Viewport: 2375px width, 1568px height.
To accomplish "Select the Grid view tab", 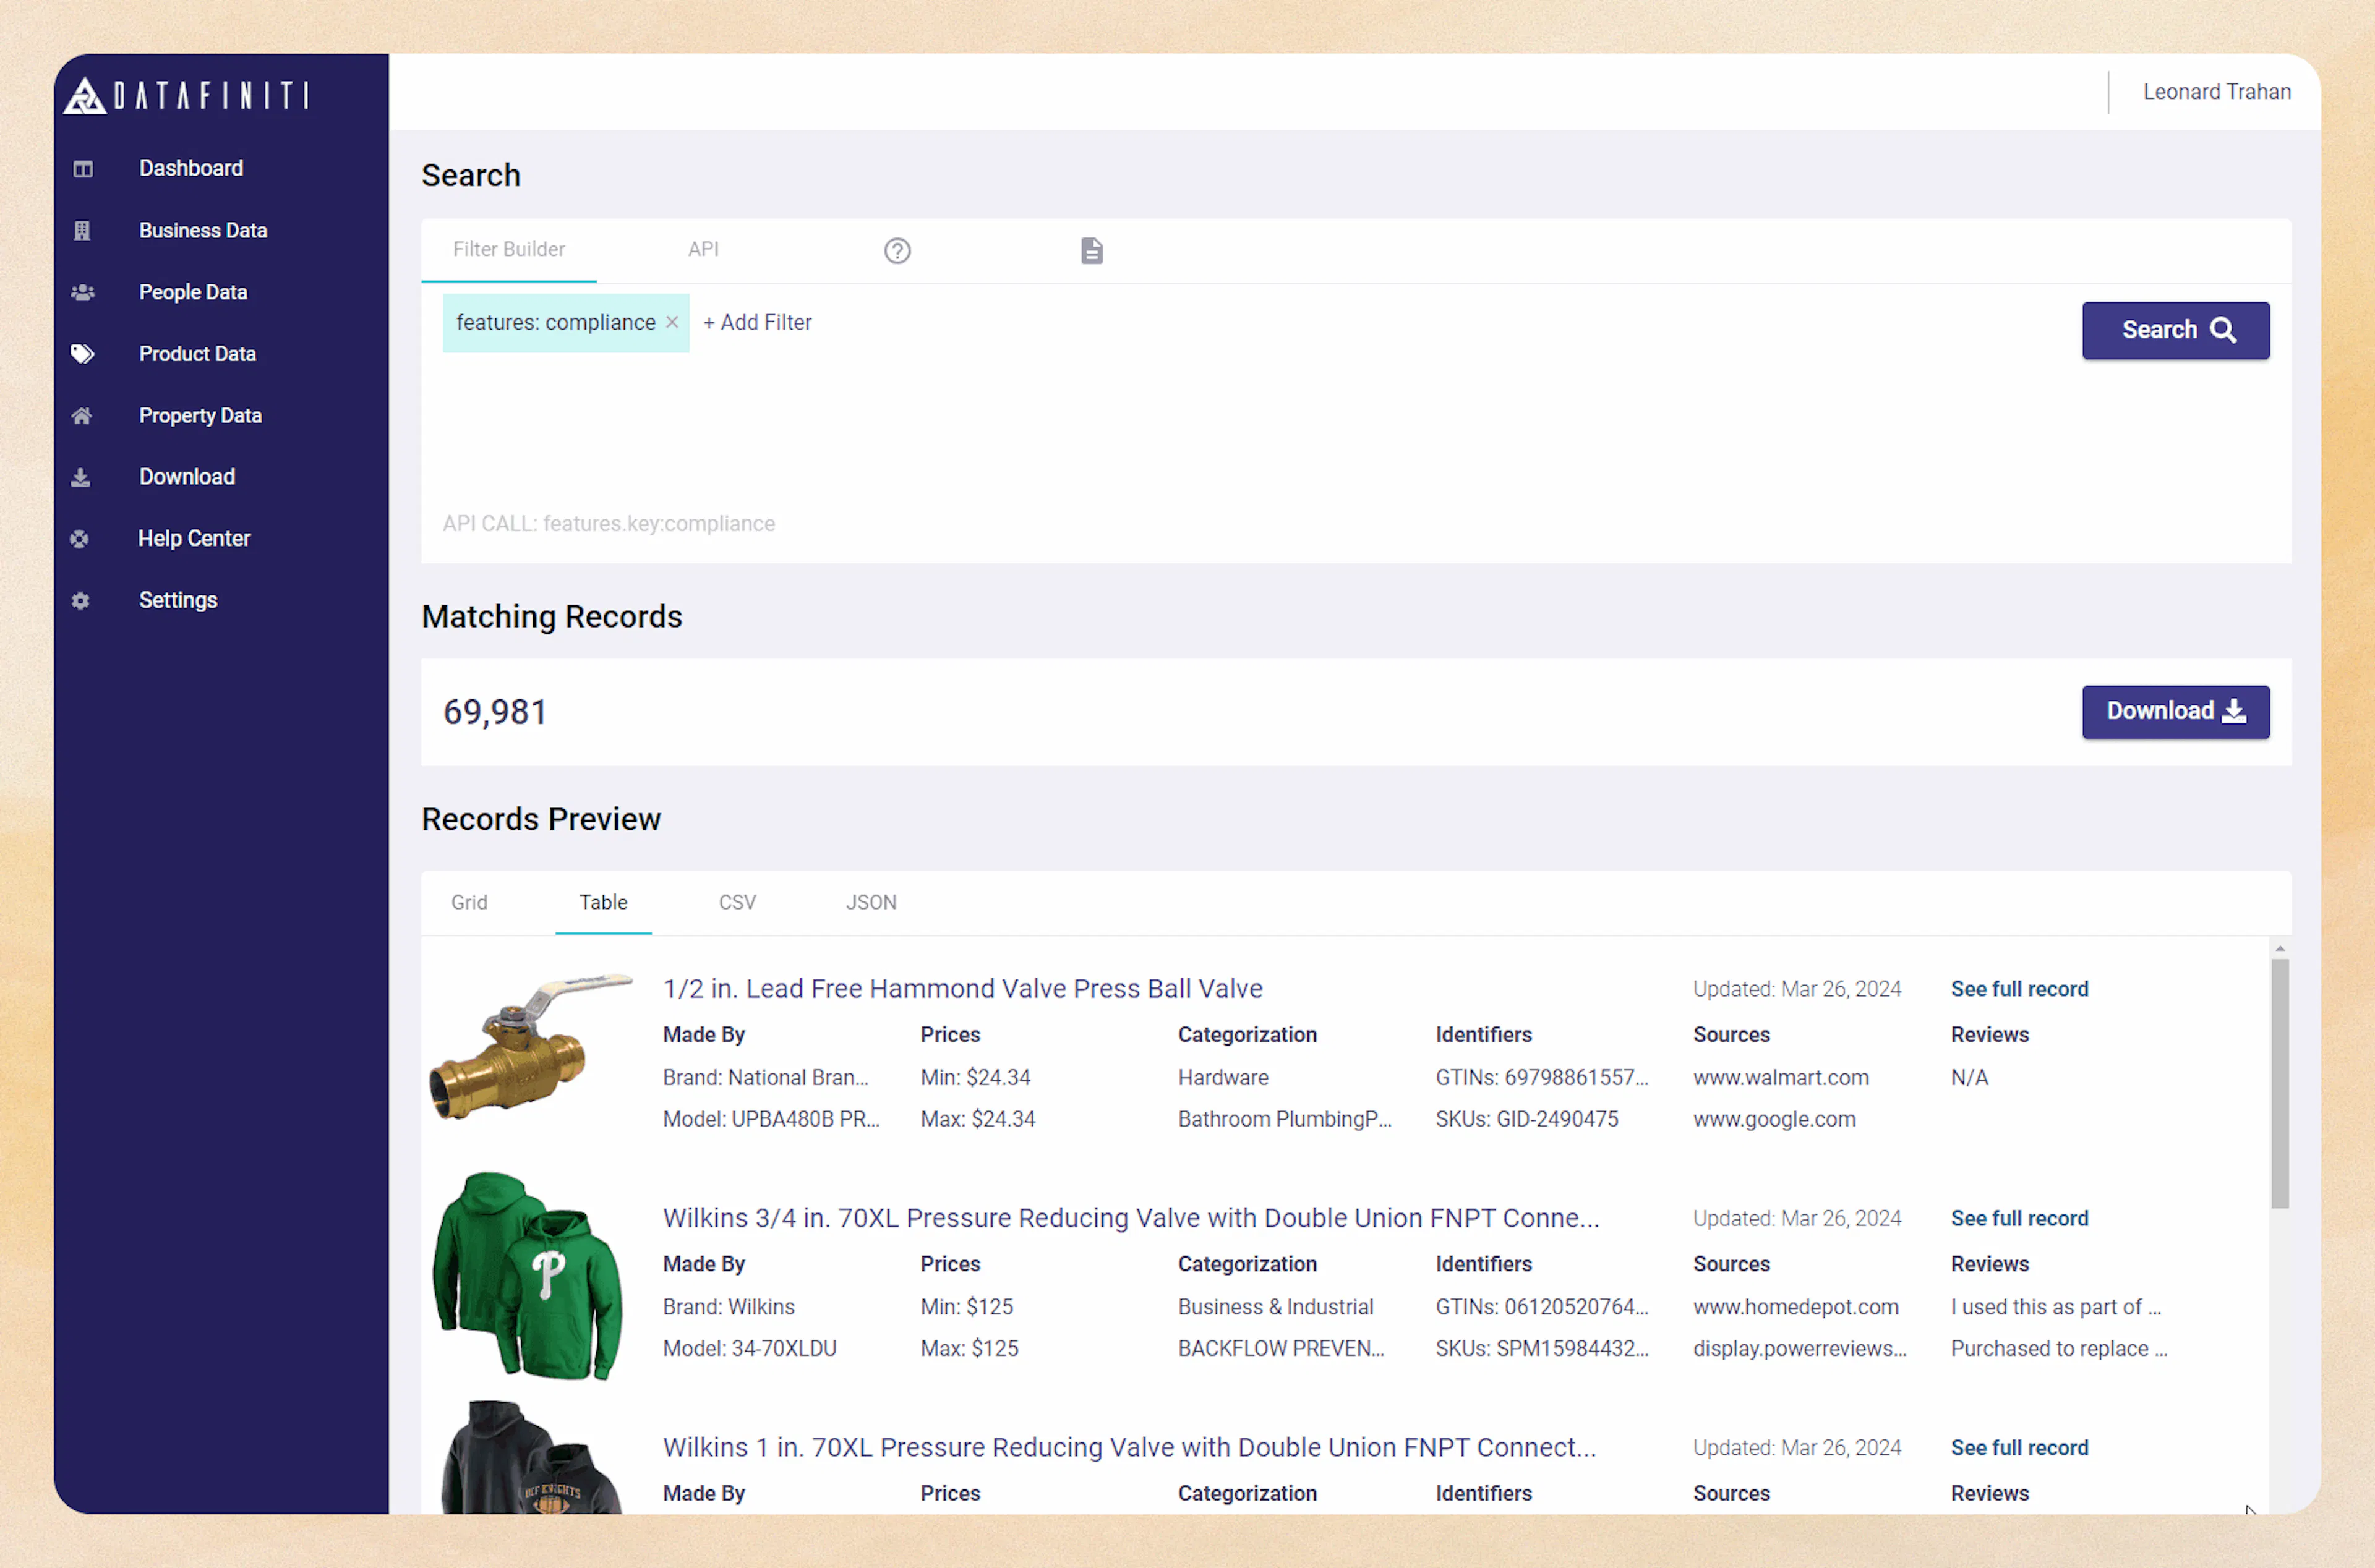I will pos(469,902).
